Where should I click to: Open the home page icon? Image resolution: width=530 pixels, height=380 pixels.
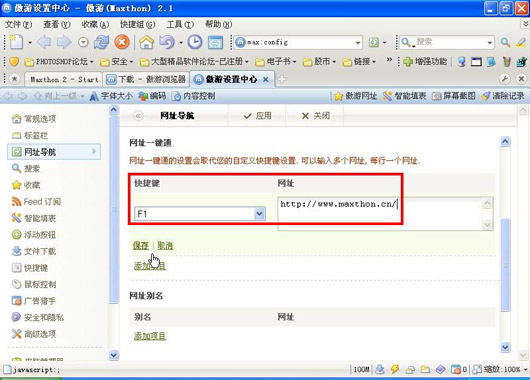pyautogui.click(x=146, y=42)
